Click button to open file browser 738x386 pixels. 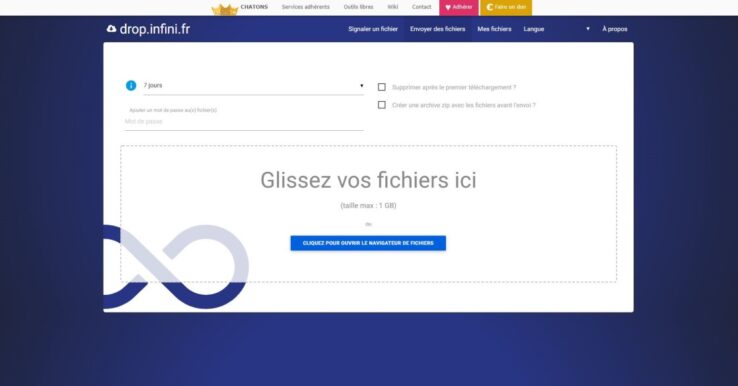368,243
